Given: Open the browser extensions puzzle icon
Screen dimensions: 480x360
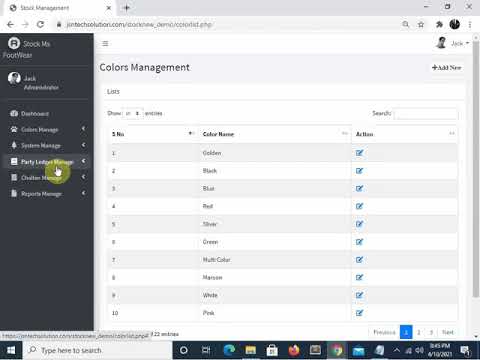Looking at the screenshot, I should pyautogui.click(x=439, y=24).
